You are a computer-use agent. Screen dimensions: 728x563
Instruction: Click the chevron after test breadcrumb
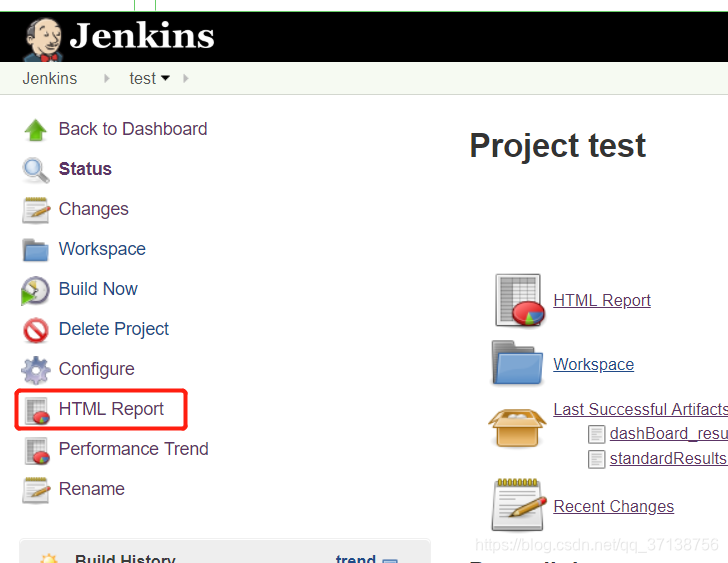(186, 78)
